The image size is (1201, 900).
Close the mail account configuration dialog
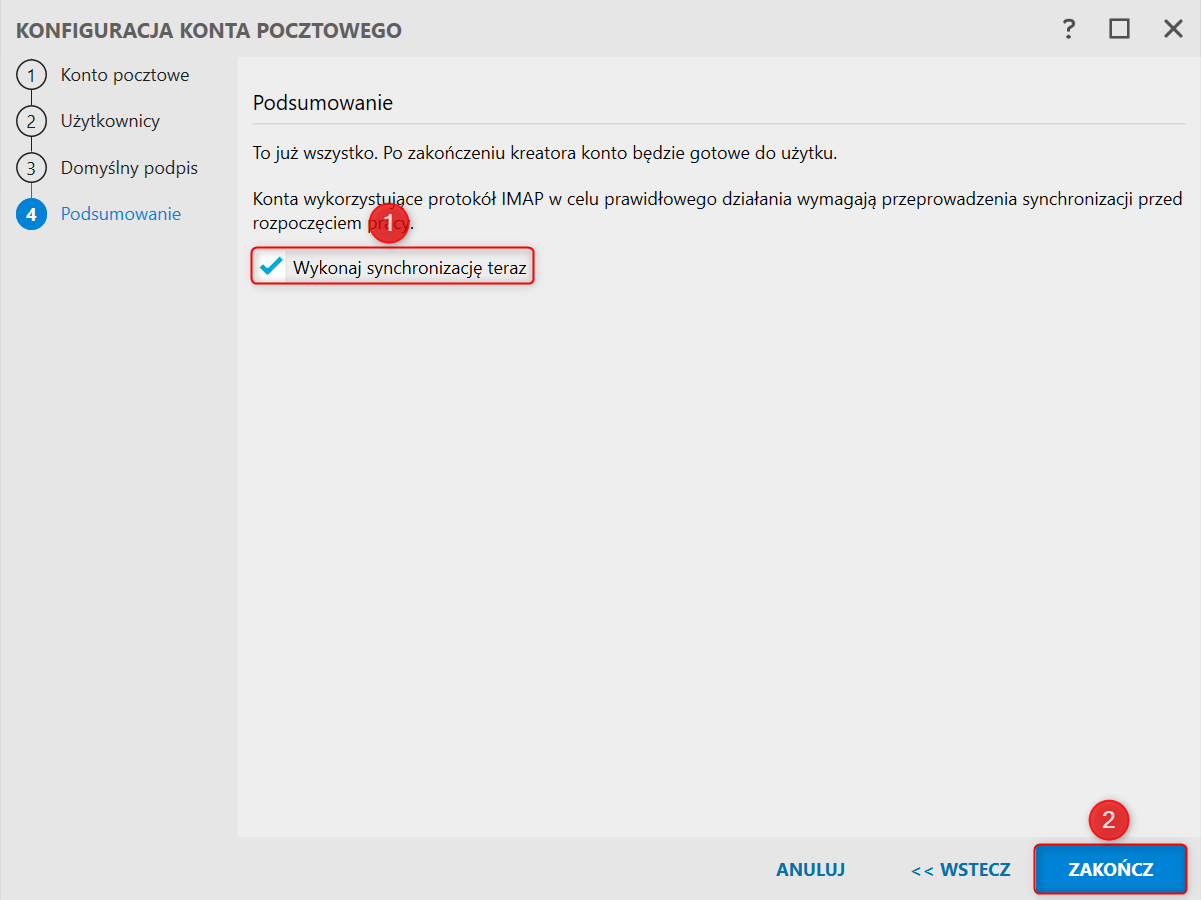[1173, 29]
